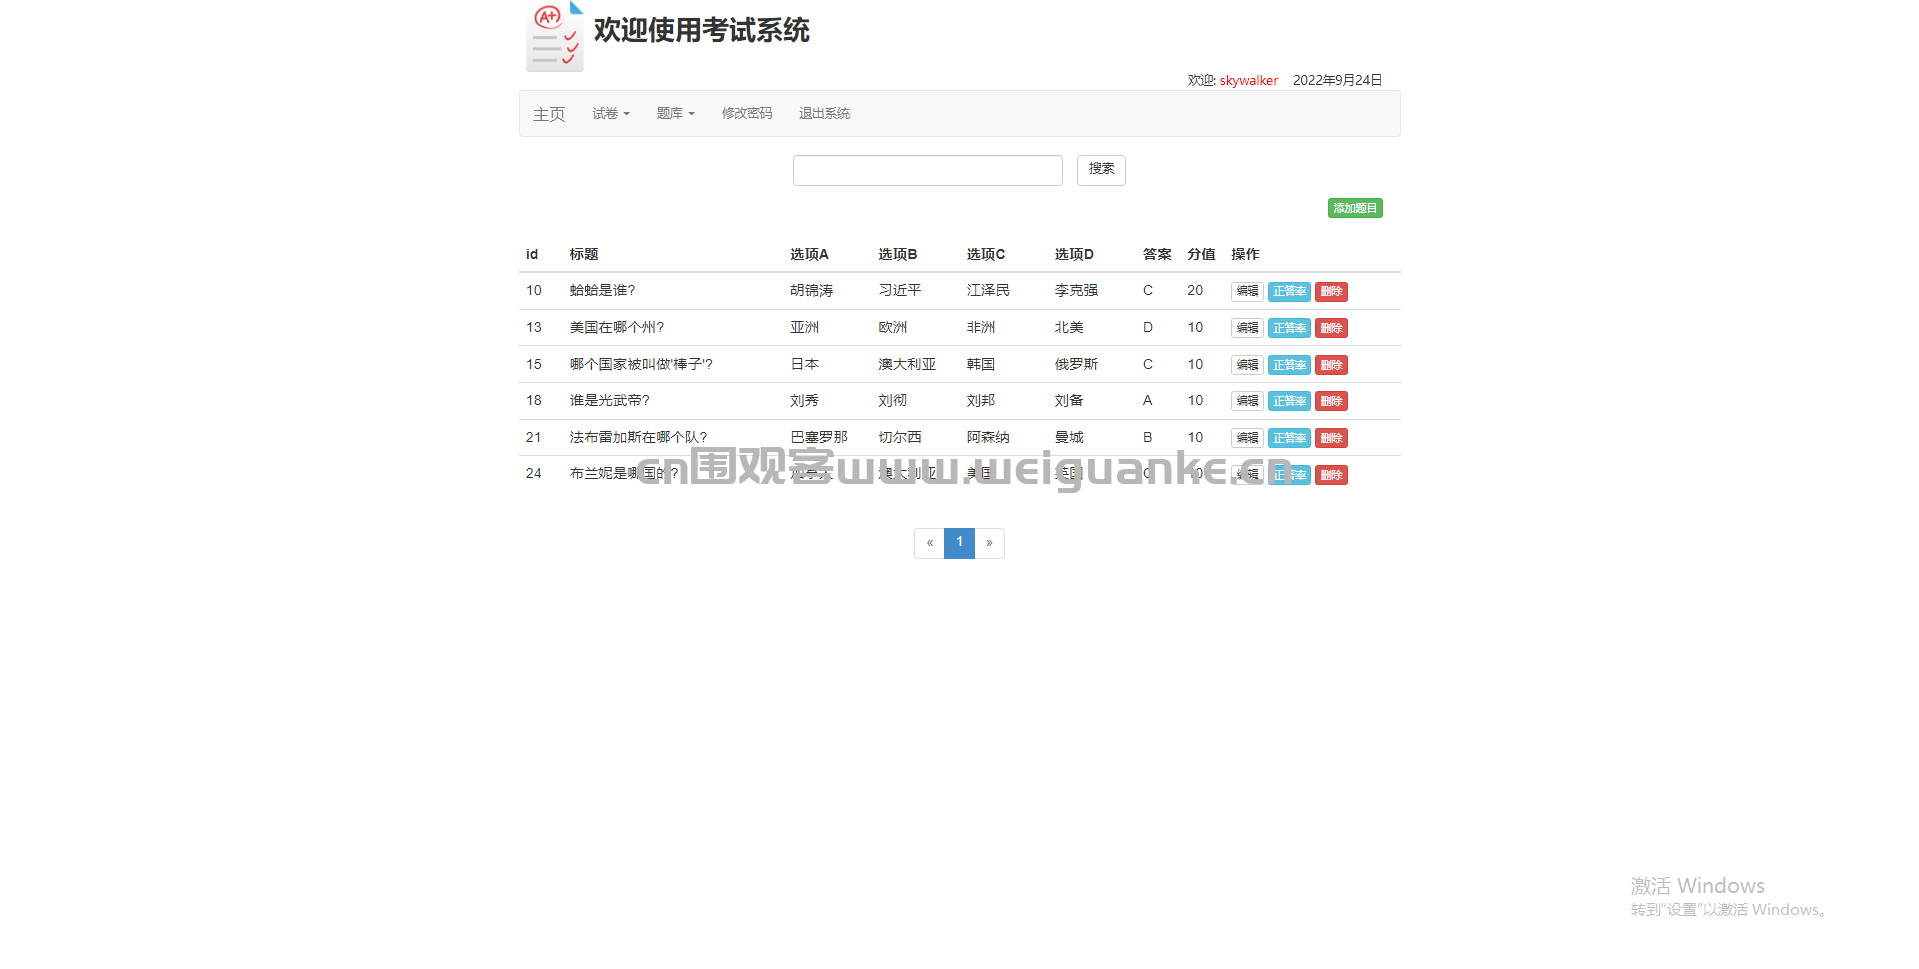The width and height of the screenshot is (1919, 969).
Task: Click the question title 哪个国家被叫做'棒子'?
Action: click(x=641, y=365)
